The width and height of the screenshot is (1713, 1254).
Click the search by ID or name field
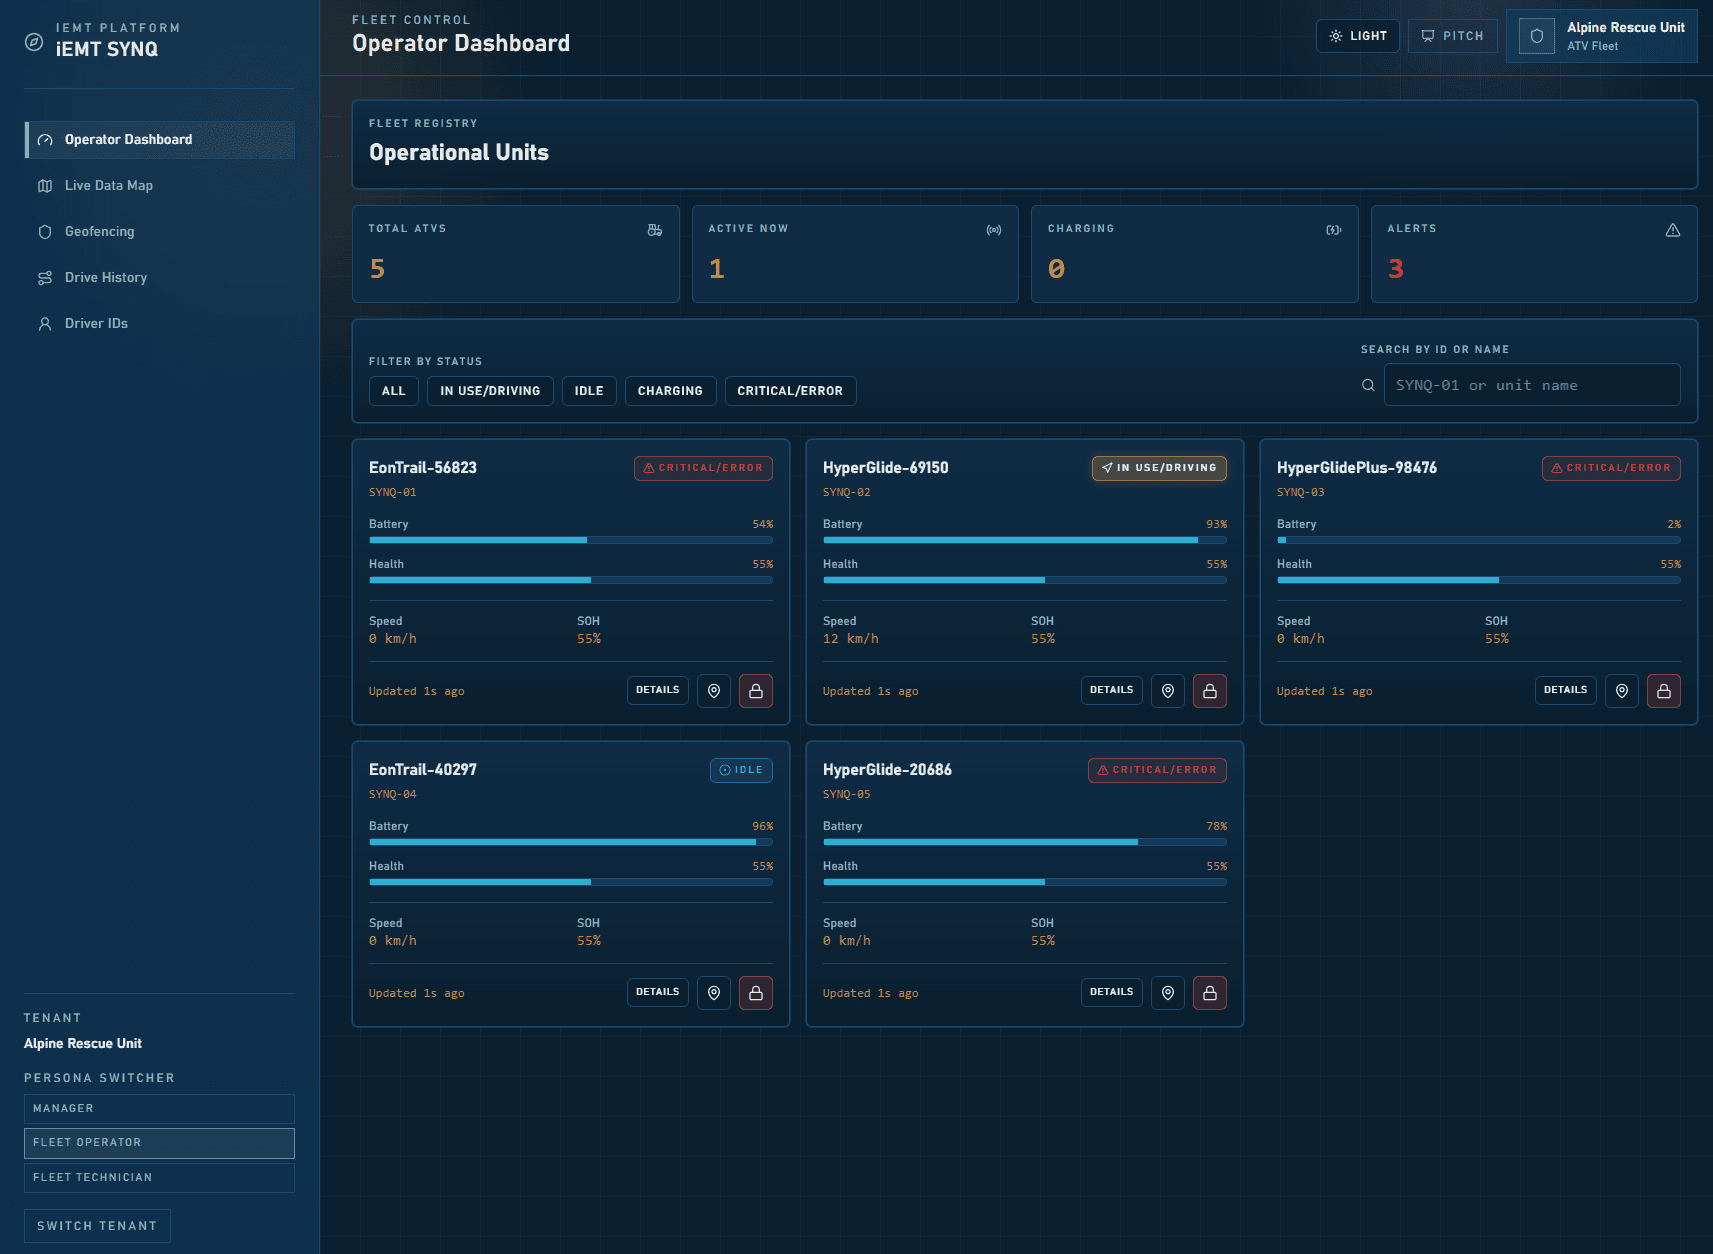(1531, 385)
